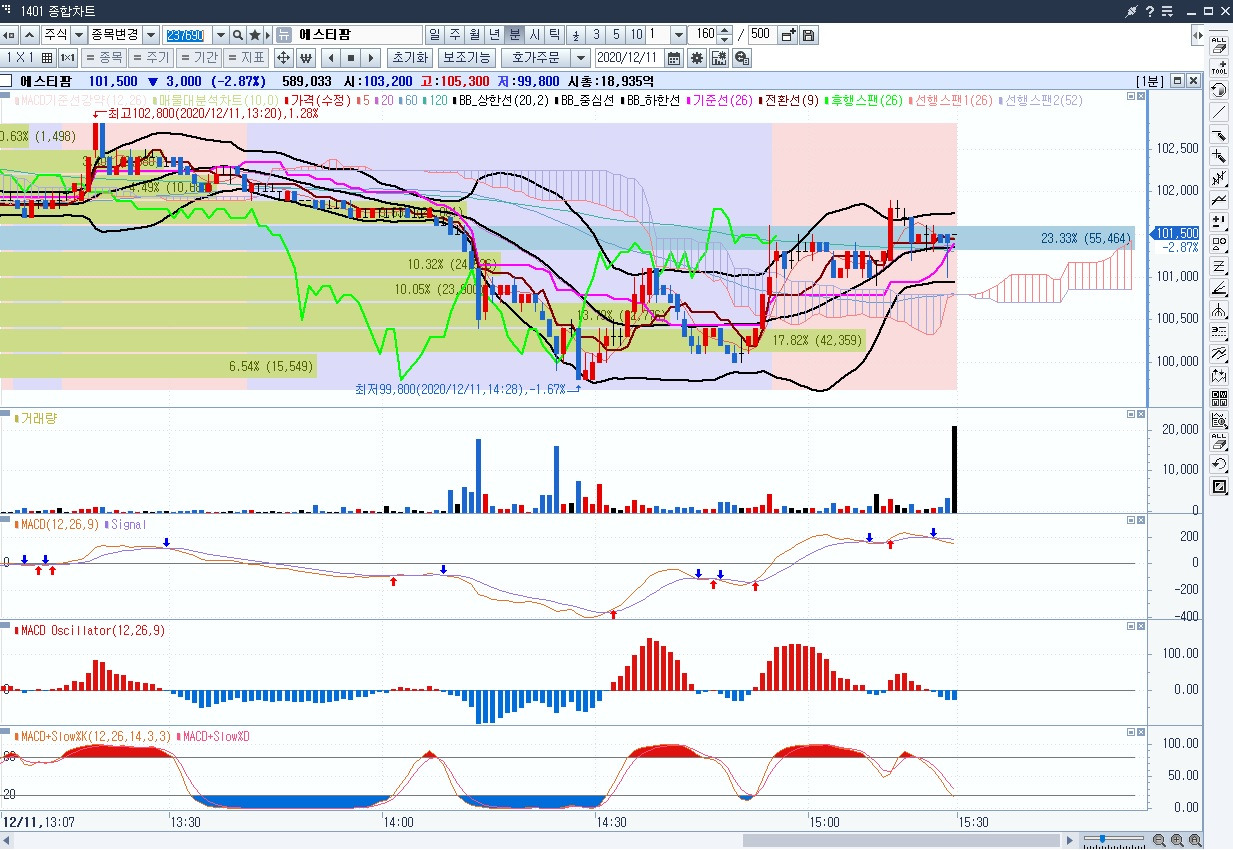
Task: Click the add TOOL icon in sidebar
Action: coord(1219,68)
